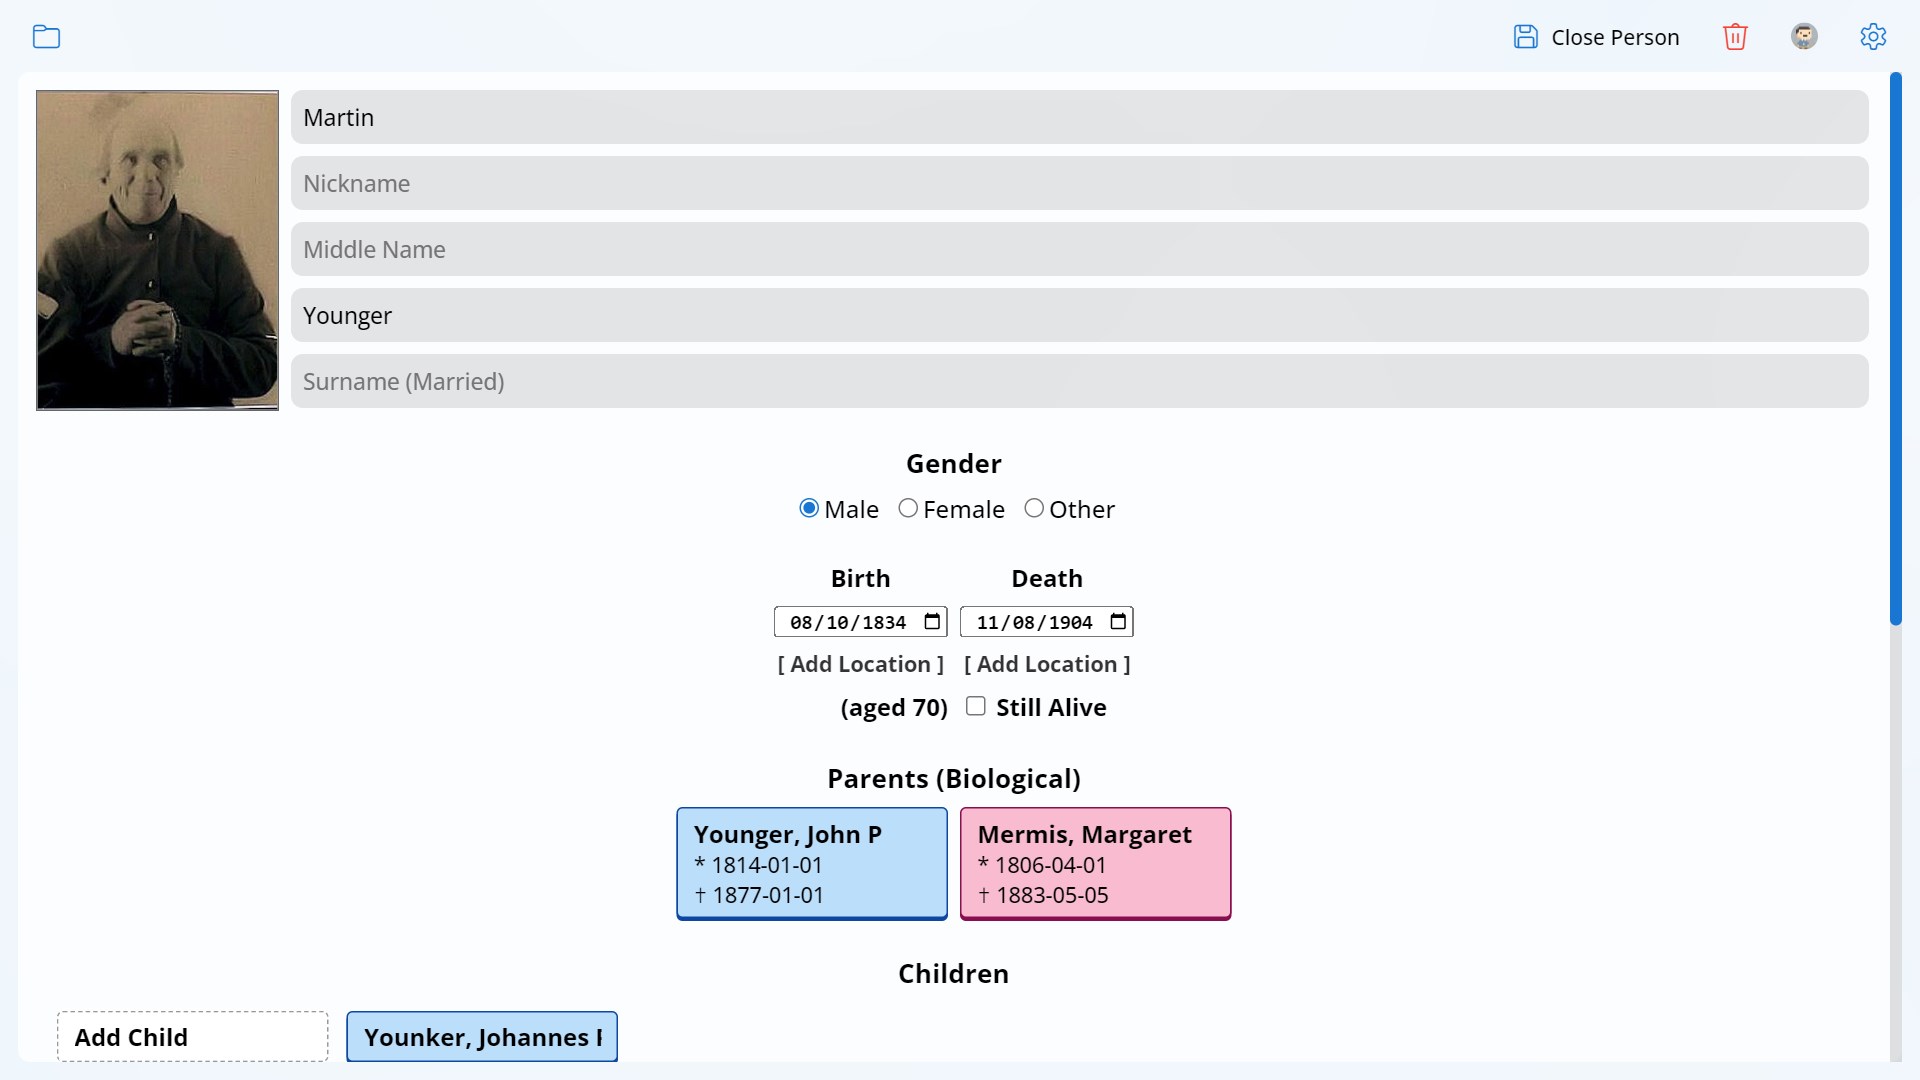Open the birth date calendar picker
The image size is (1920, 1080).
click(x=930, y=621)
